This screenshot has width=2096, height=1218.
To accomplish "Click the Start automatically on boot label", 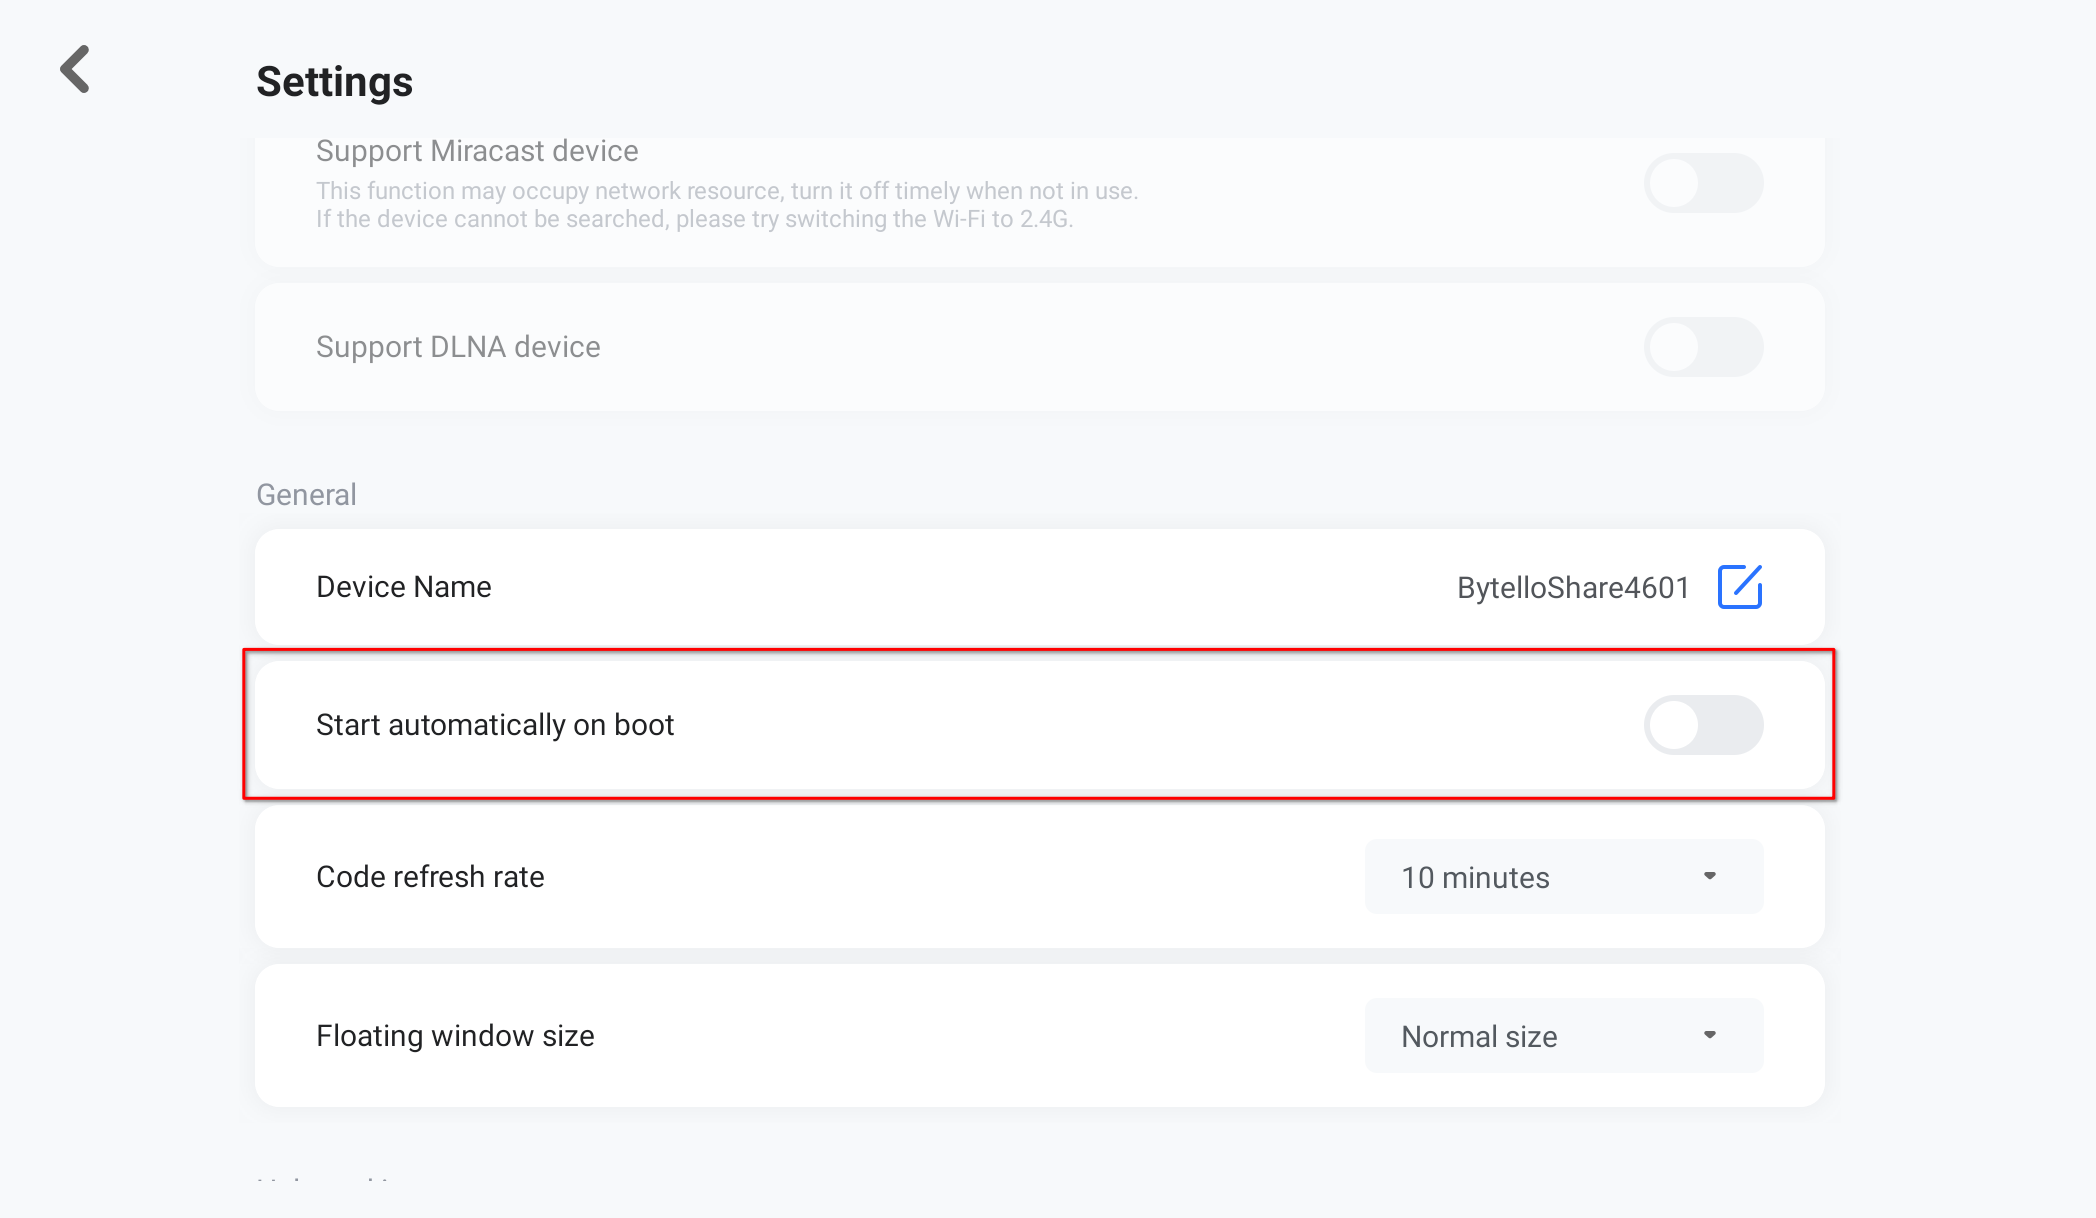I will point(495,725).
